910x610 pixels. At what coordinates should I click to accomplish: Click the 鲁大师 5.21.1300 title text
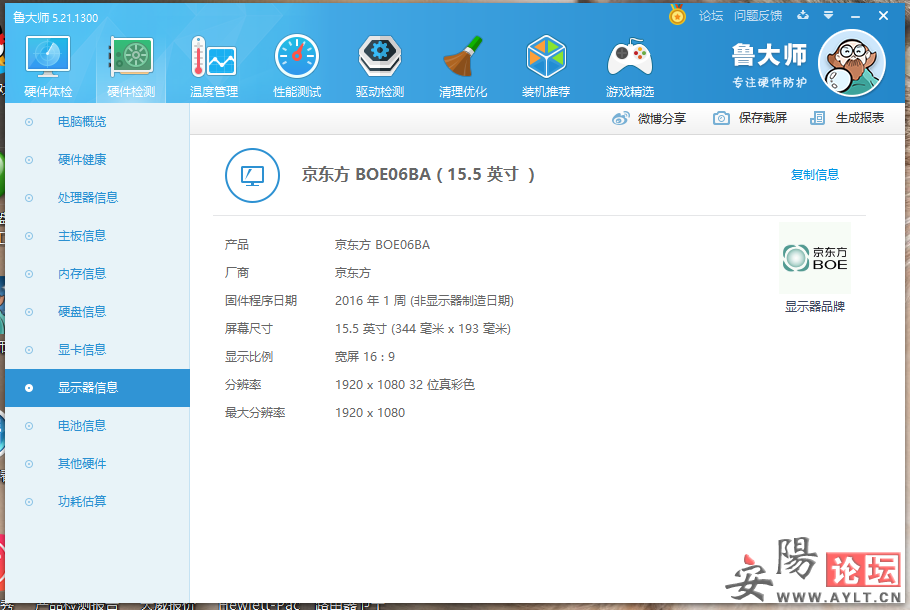56,18
